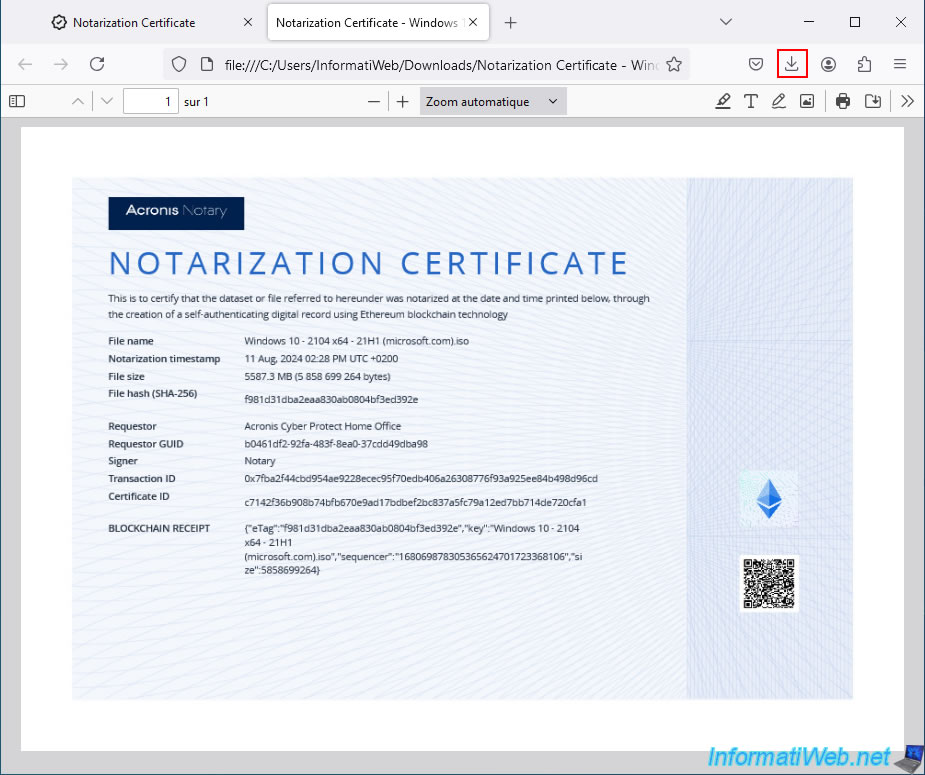The image size is (925, 775).
Task: Click the Ethereum logo on the certificate
Action: tap(769, 499)
